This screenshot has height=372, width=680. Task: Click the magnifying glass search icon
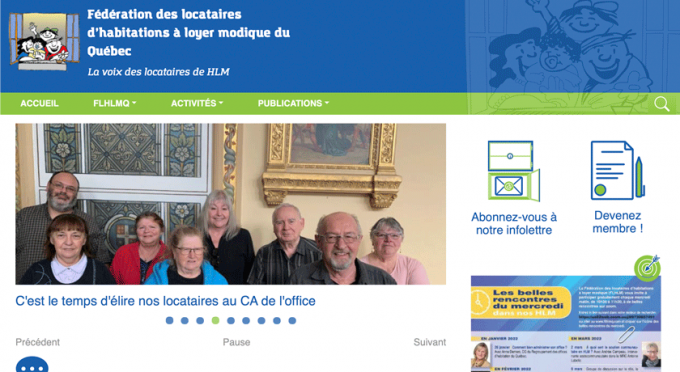(661, 104)
